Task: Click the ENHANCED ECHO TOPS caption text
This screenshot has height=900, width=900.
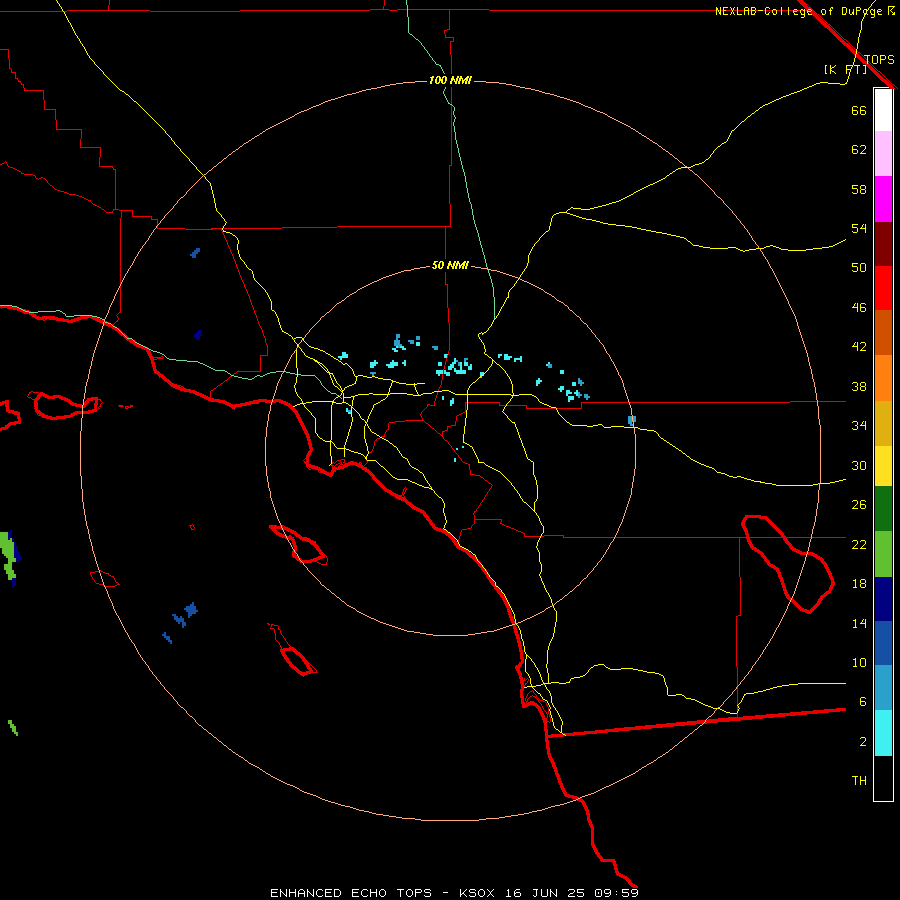Action: (351, 893)
